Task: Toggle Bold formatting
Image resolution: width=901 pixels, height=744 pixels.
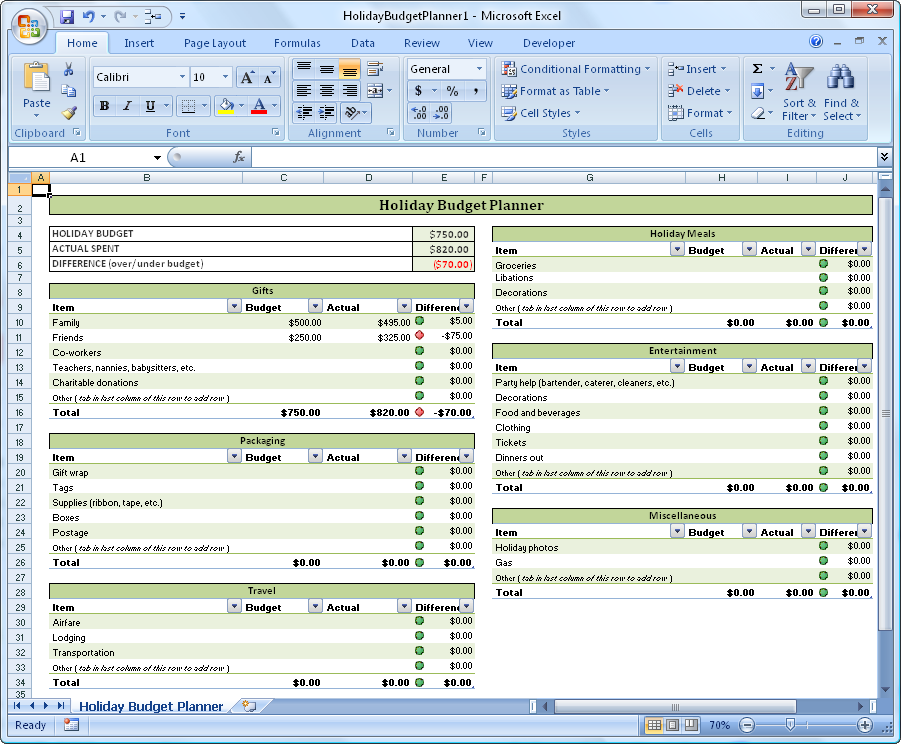Action: [104, 106]
